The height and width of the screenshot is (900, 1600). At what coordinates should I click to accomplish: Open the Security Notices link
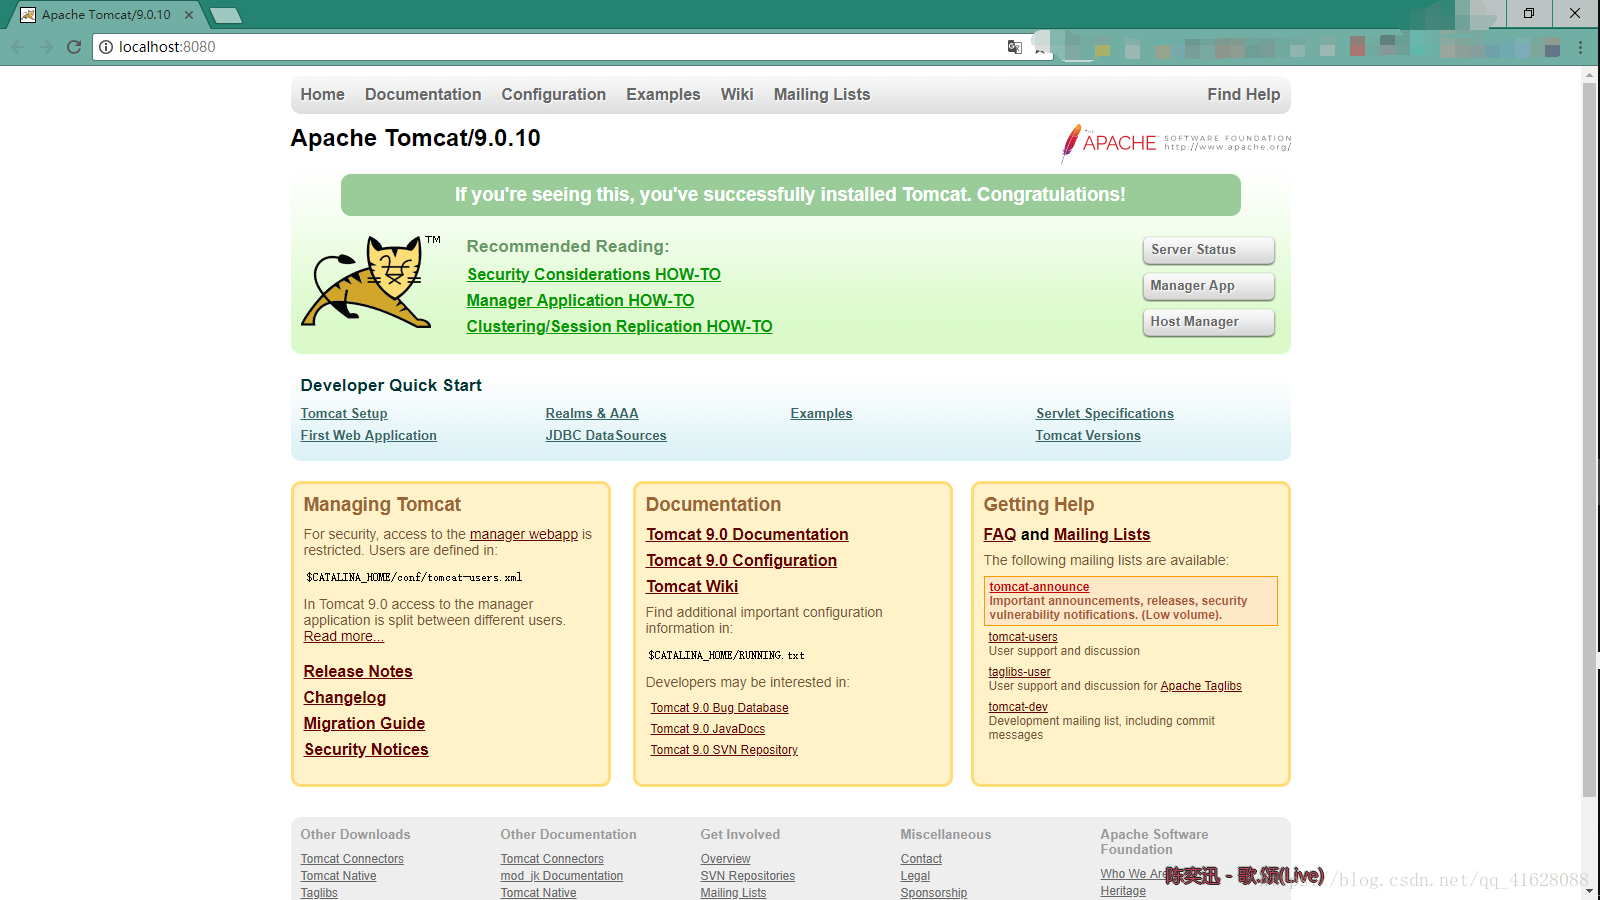pyautogui.click(x=366, y=749)
